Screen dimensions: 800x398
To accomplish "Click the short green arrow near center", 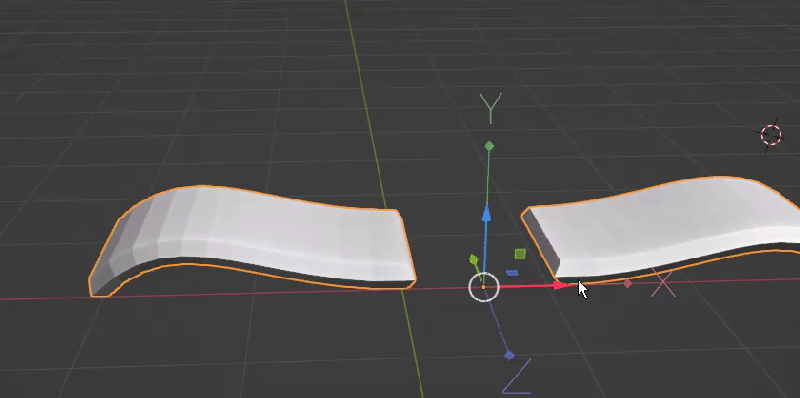I will (x=474, y=261).
